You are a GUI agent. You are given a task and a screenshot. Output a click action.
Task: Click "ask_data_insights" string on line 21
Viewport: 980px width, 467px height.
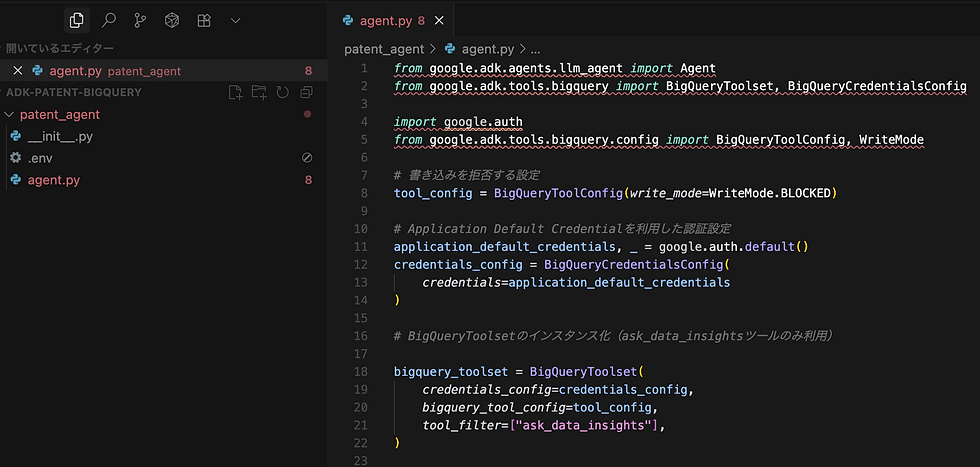[x=587, y=426]
